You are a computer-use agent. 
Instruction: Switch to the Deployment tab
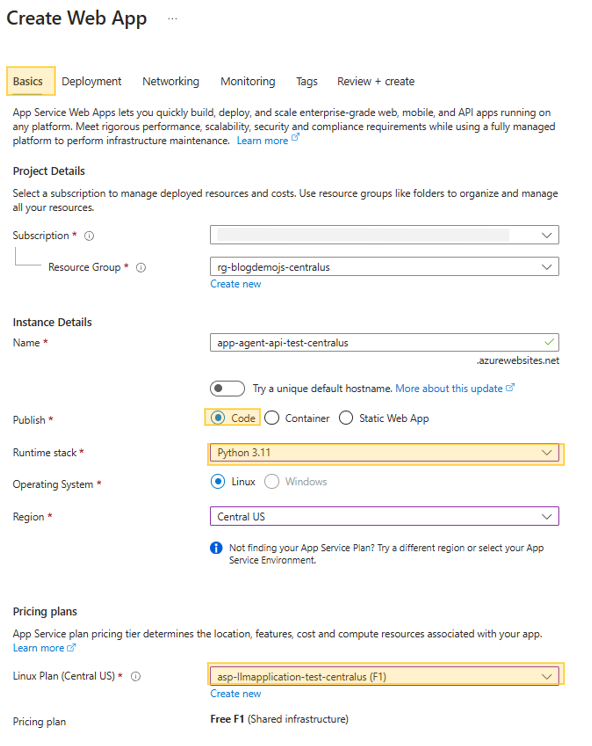click(91, 81)
